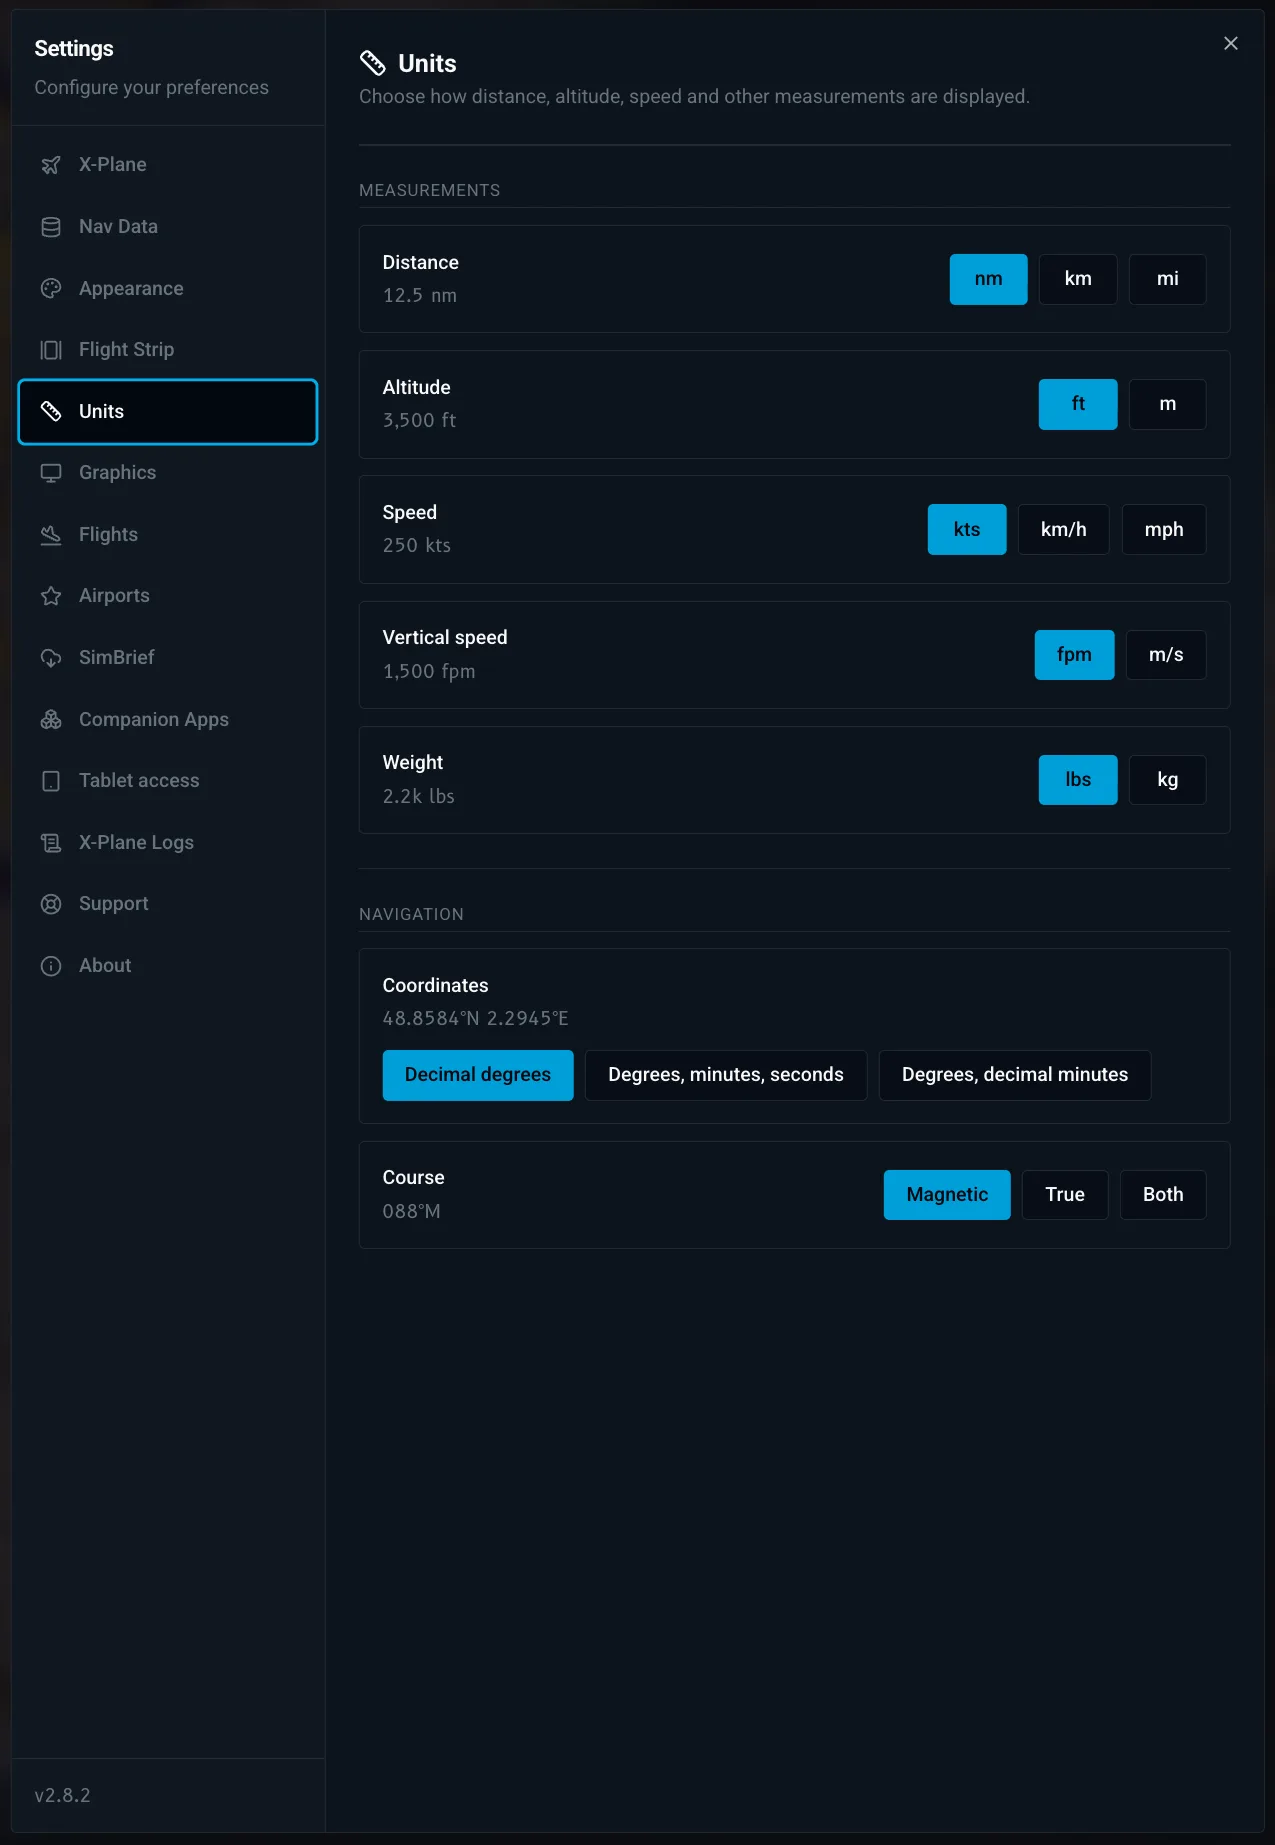The height and width of the screenshot is (1845, 1275).
Task: Go to Flight Strip settings
Action: pyautogui.click(x=168, y=350)
